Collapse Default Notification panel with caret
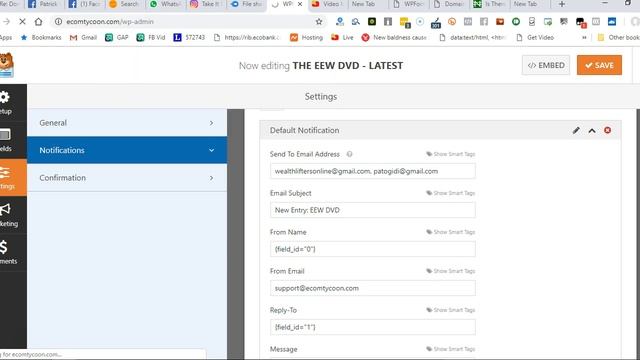640x360 pixels. 592,131
